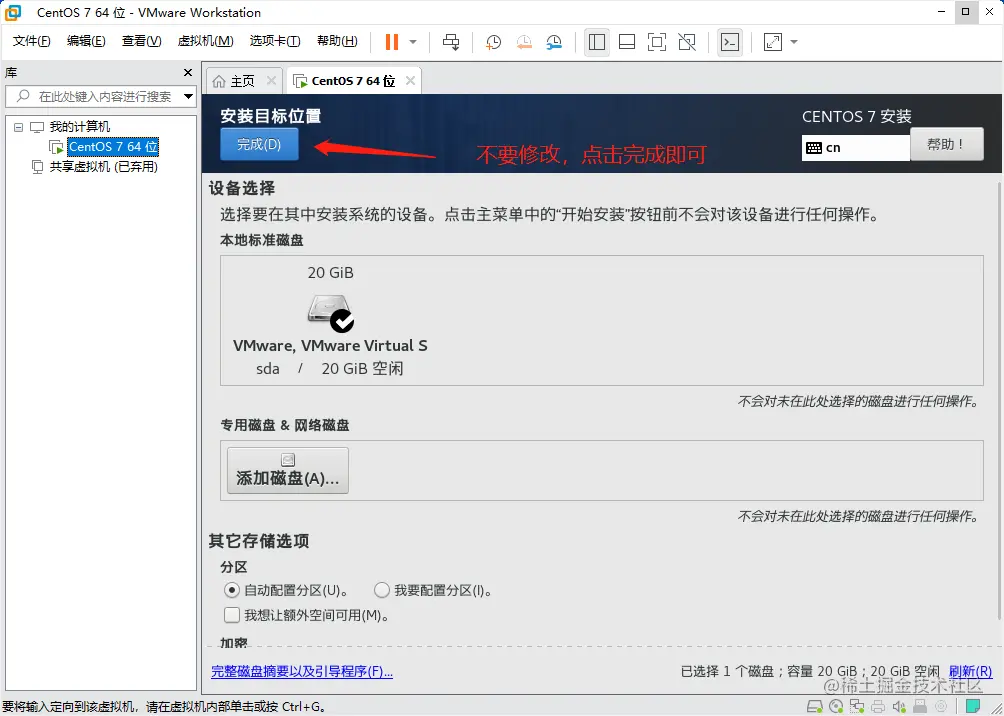Maximize the VMware Workstation window
The height and width of the screenshot is (716, 1004).
tap(966, 12)
